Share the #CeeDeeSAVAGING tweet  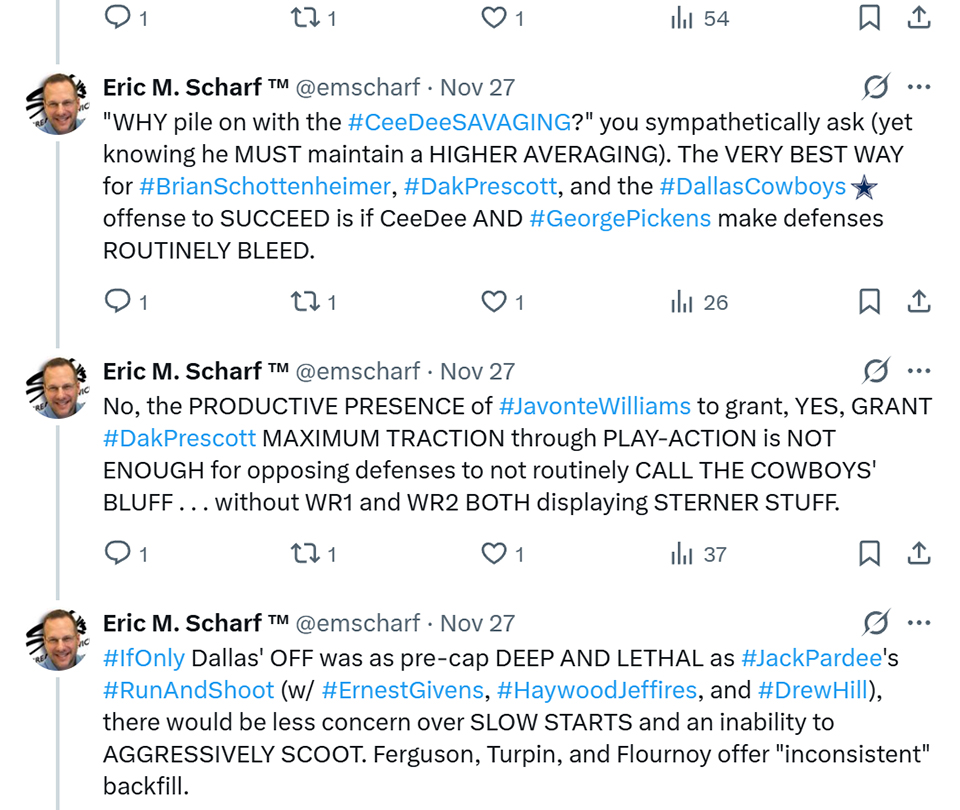(919, 301)
